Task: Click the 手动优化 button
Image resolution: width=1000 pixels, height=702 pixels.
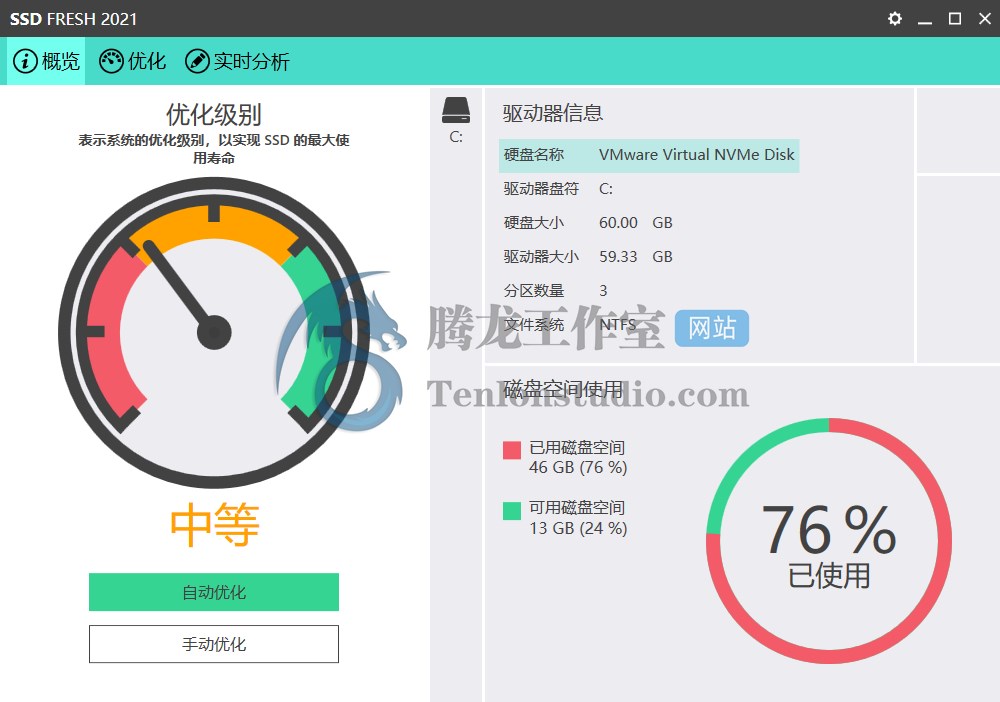Action: tap(214, 644)
